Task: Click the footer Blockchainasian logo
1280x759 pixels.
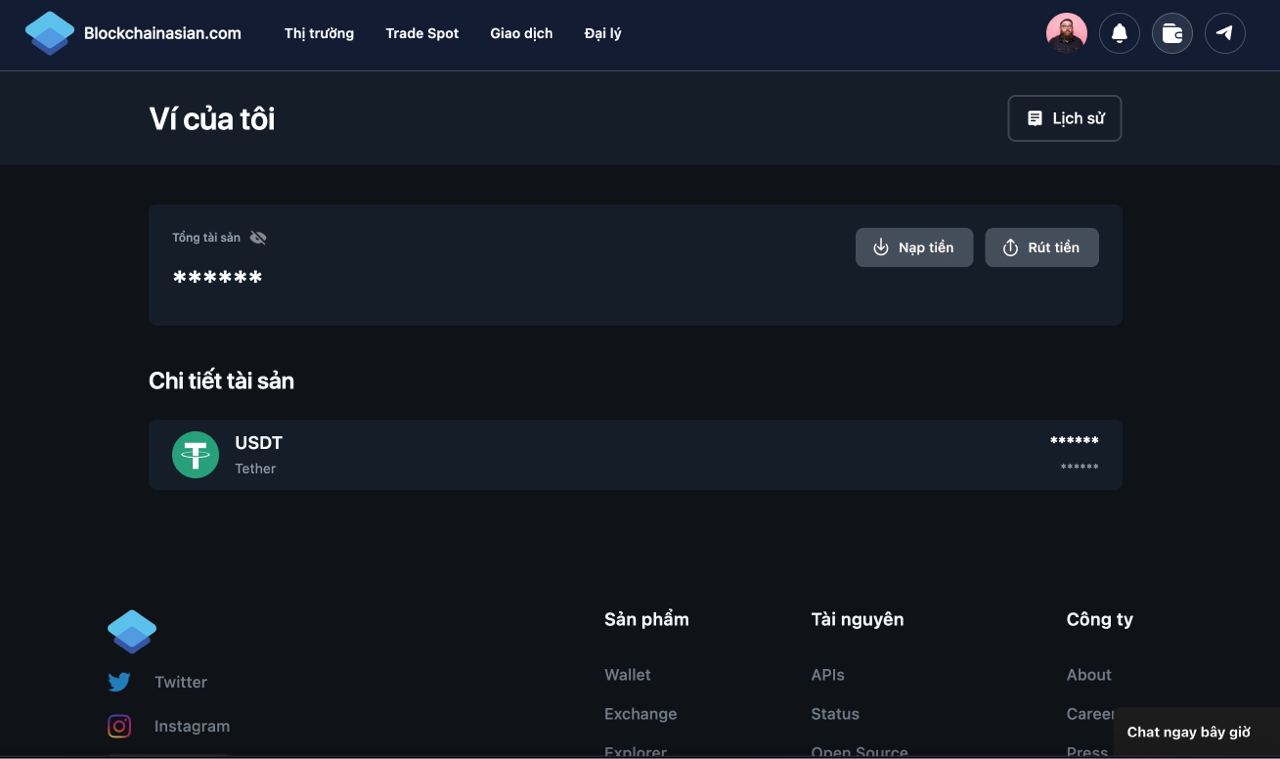Action: coord(132,631)
